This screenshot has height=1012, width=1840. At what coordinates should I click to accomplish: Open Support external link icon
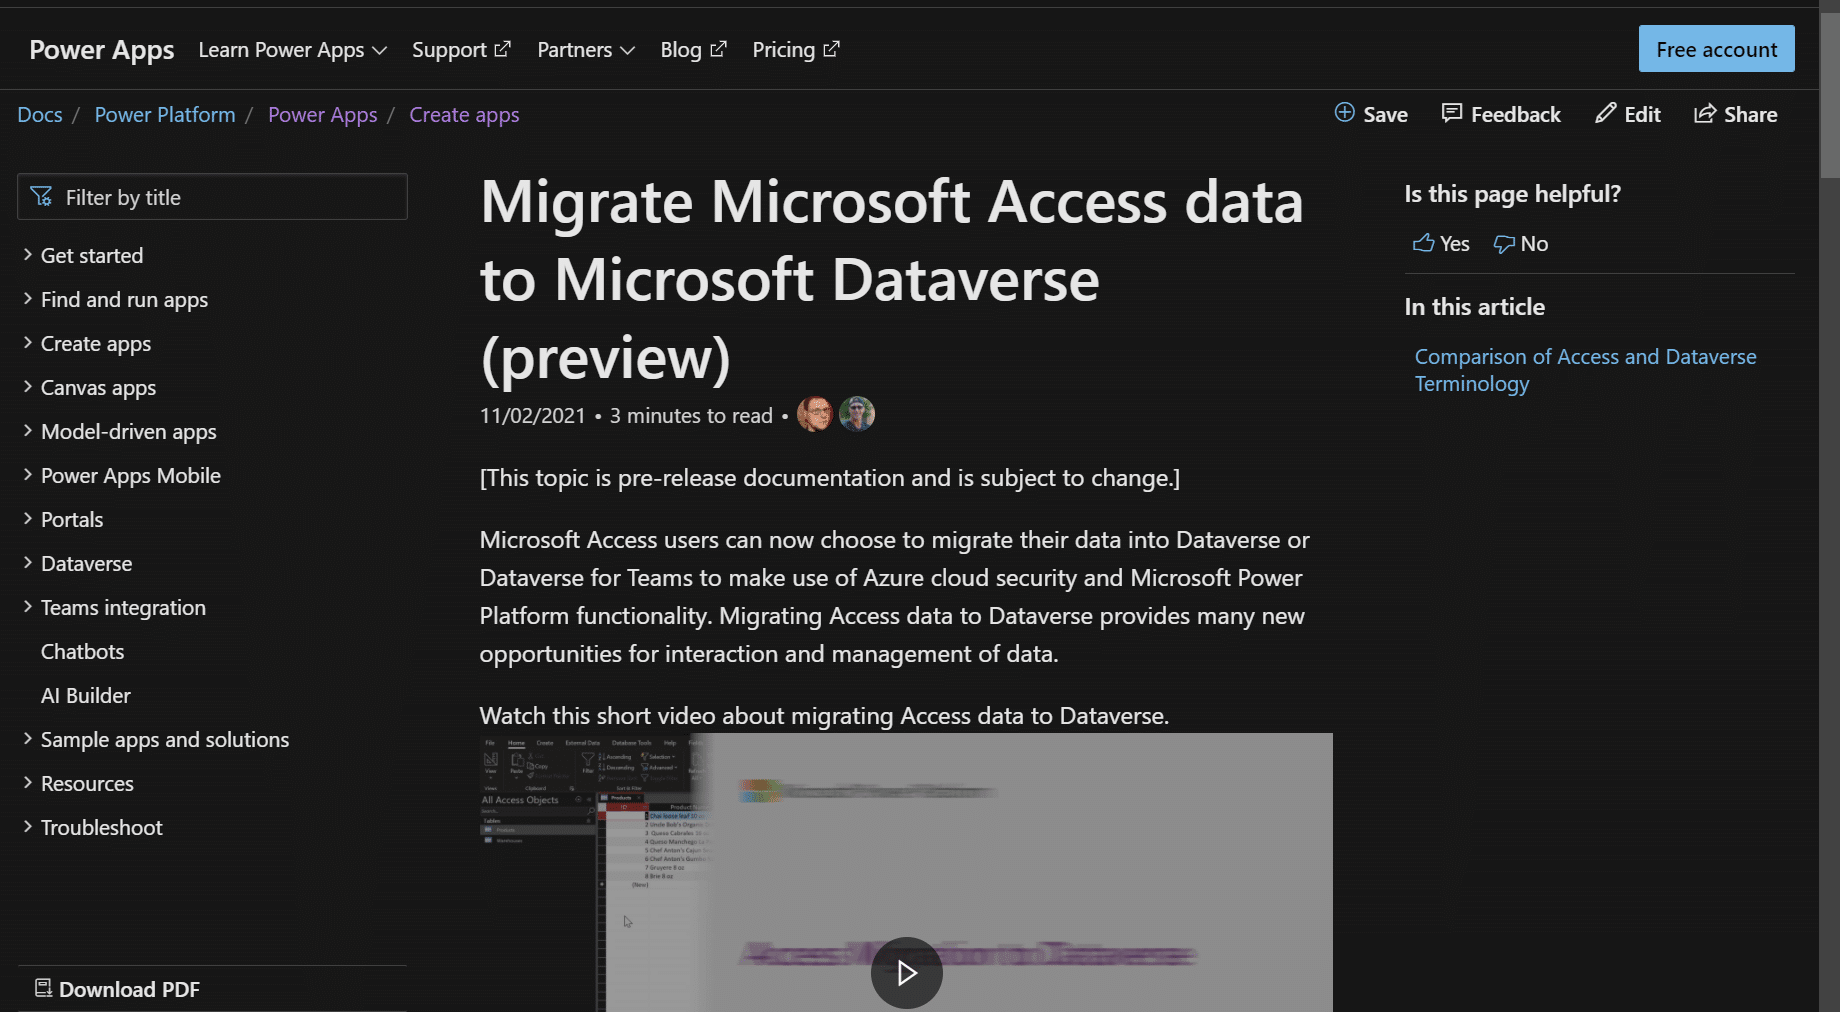502,48
